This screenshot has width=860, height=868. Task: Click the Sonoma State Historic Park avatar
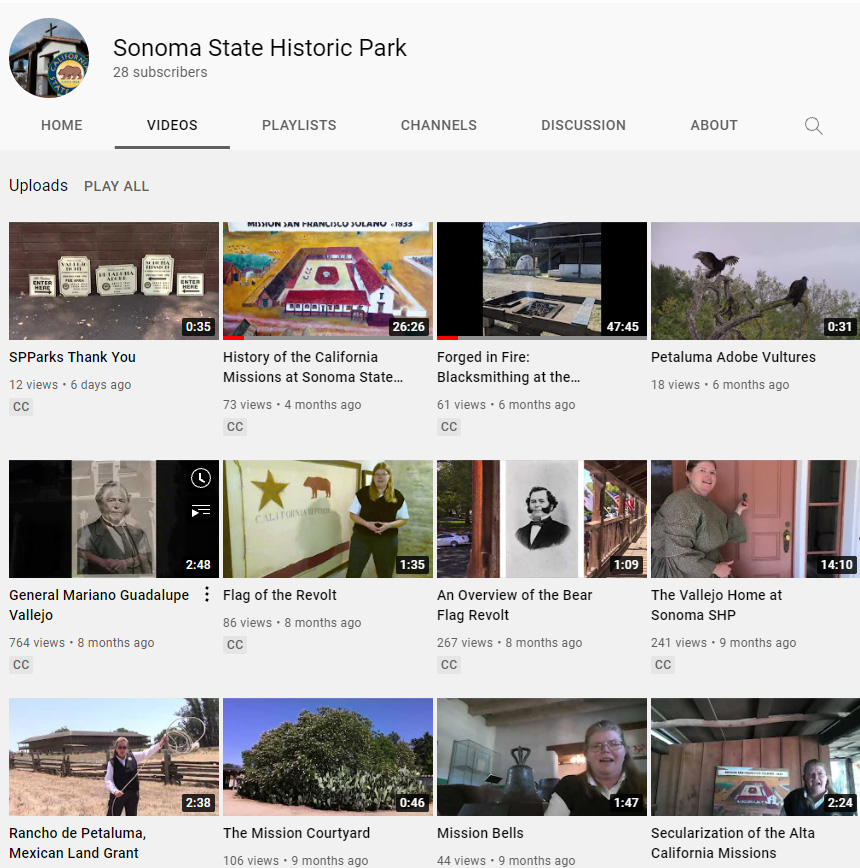(49, 58)
